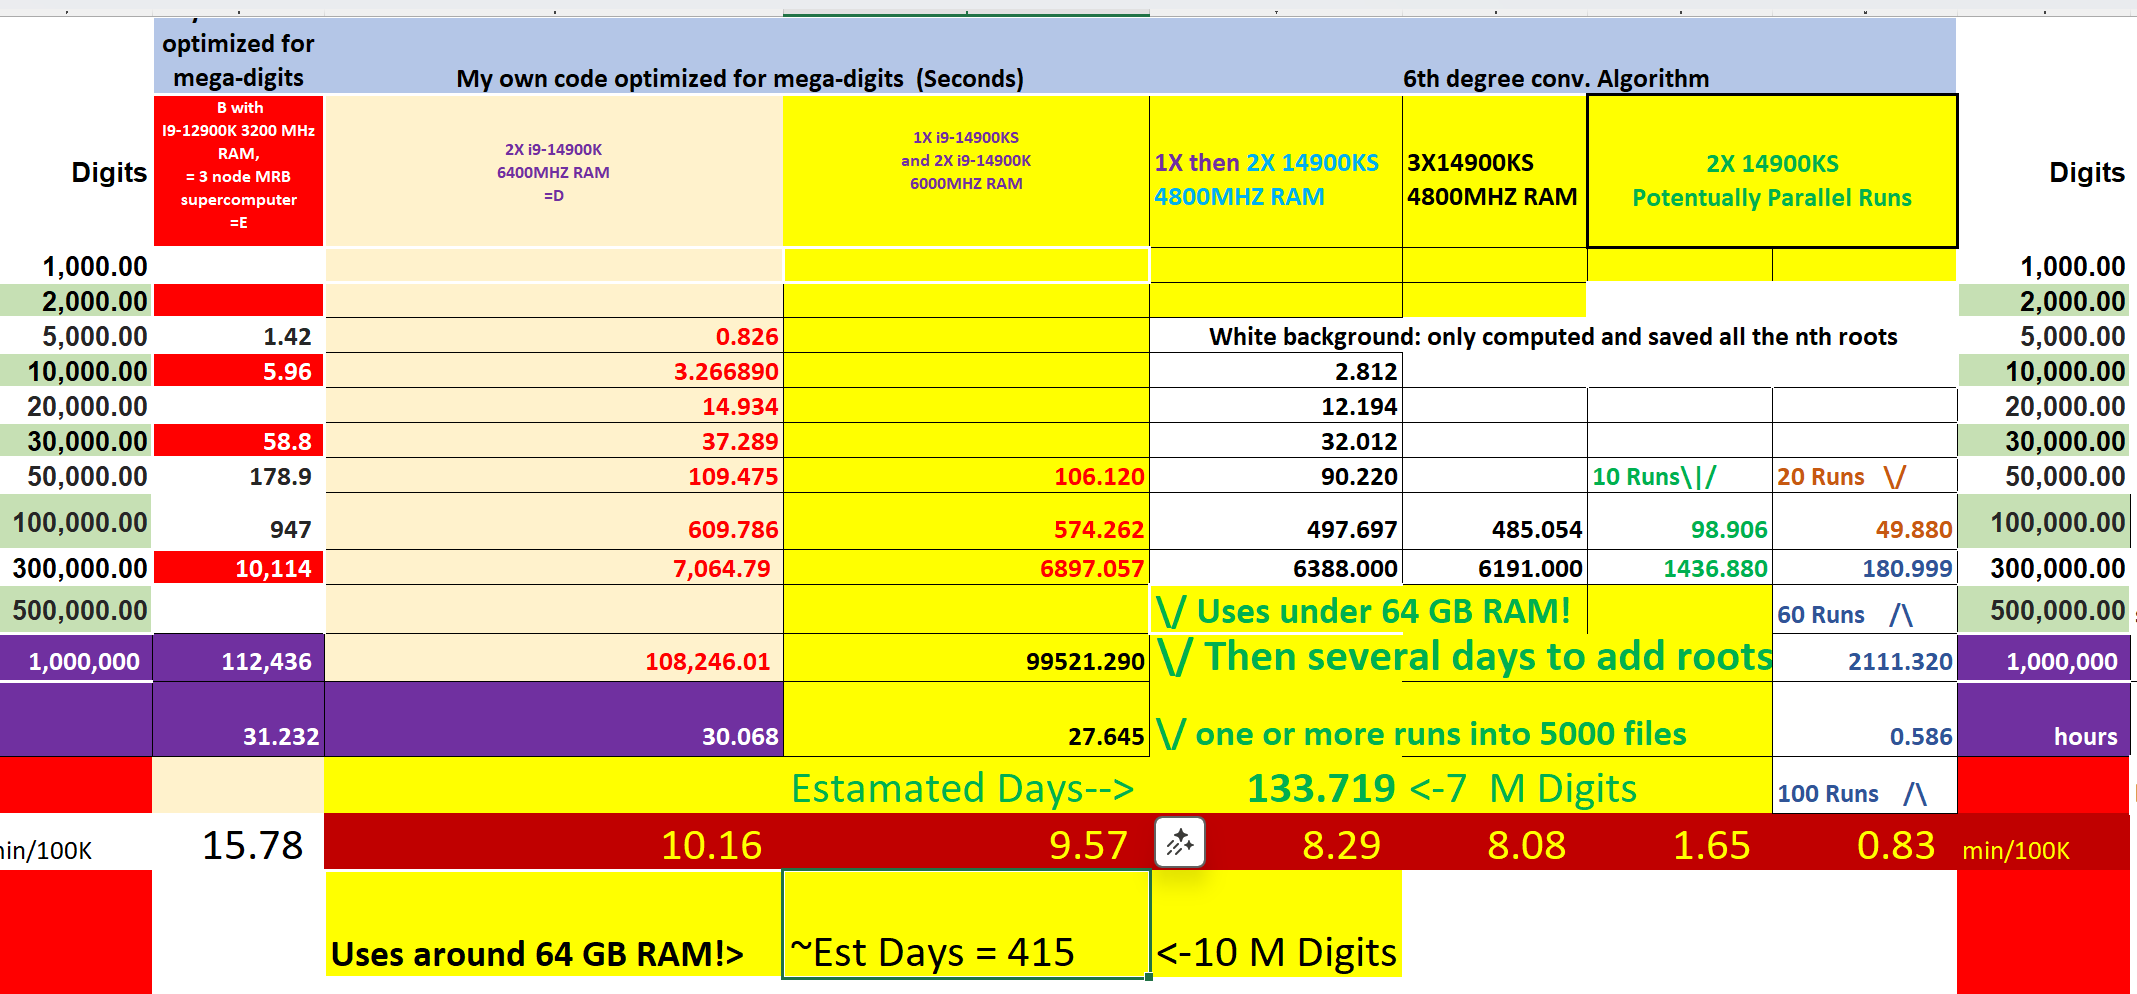Select the red 'I9-12900K 3200 MHz RAM' header

point(238,166)
